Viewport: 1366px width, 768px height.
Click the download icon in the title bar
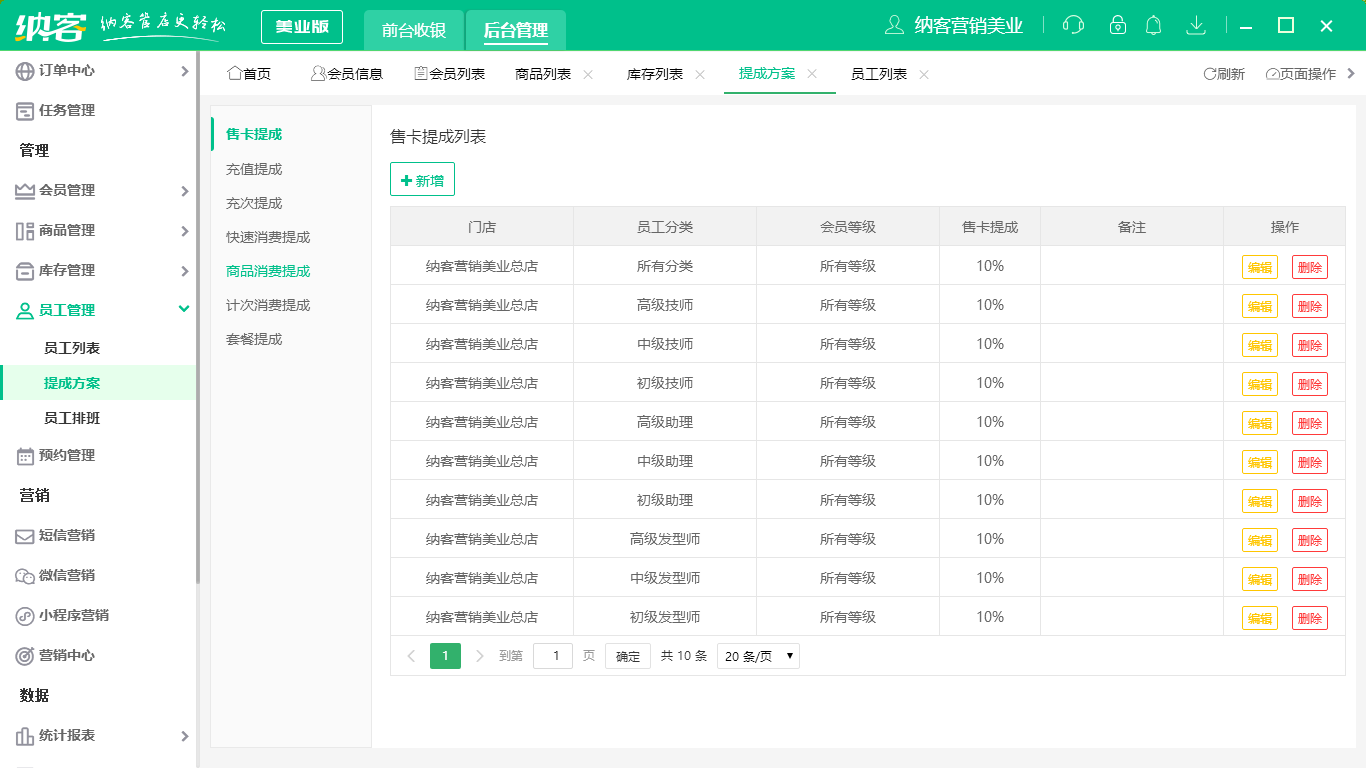[x=1196, y=24]
